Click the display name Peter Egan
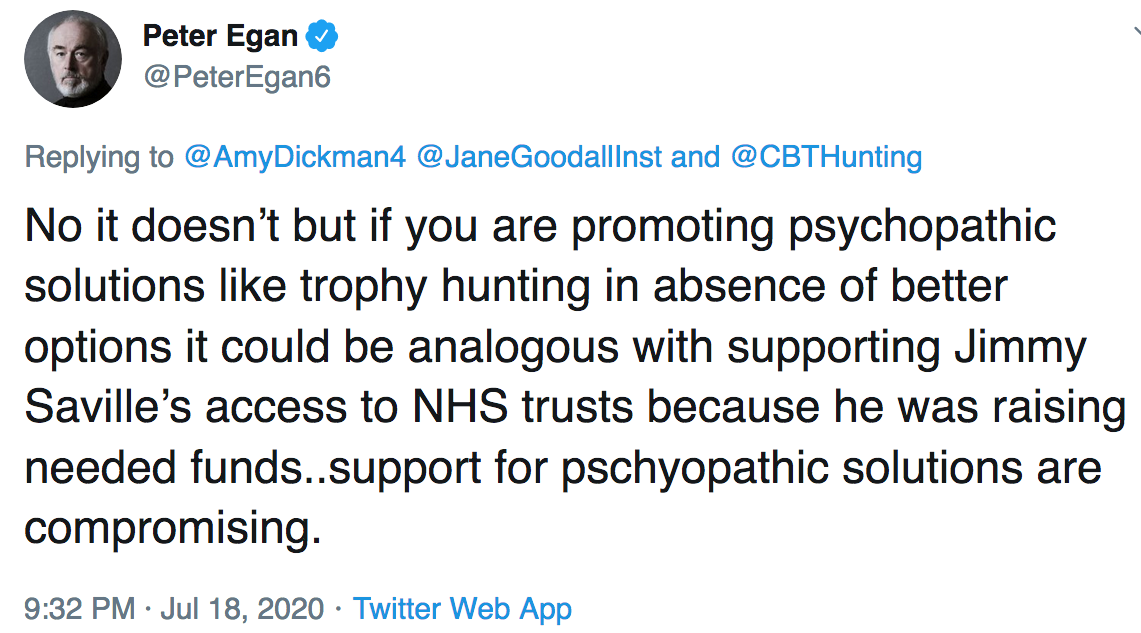Image resolution: width=1141 pixels, height=633 pixels. [x=220, y=36]
